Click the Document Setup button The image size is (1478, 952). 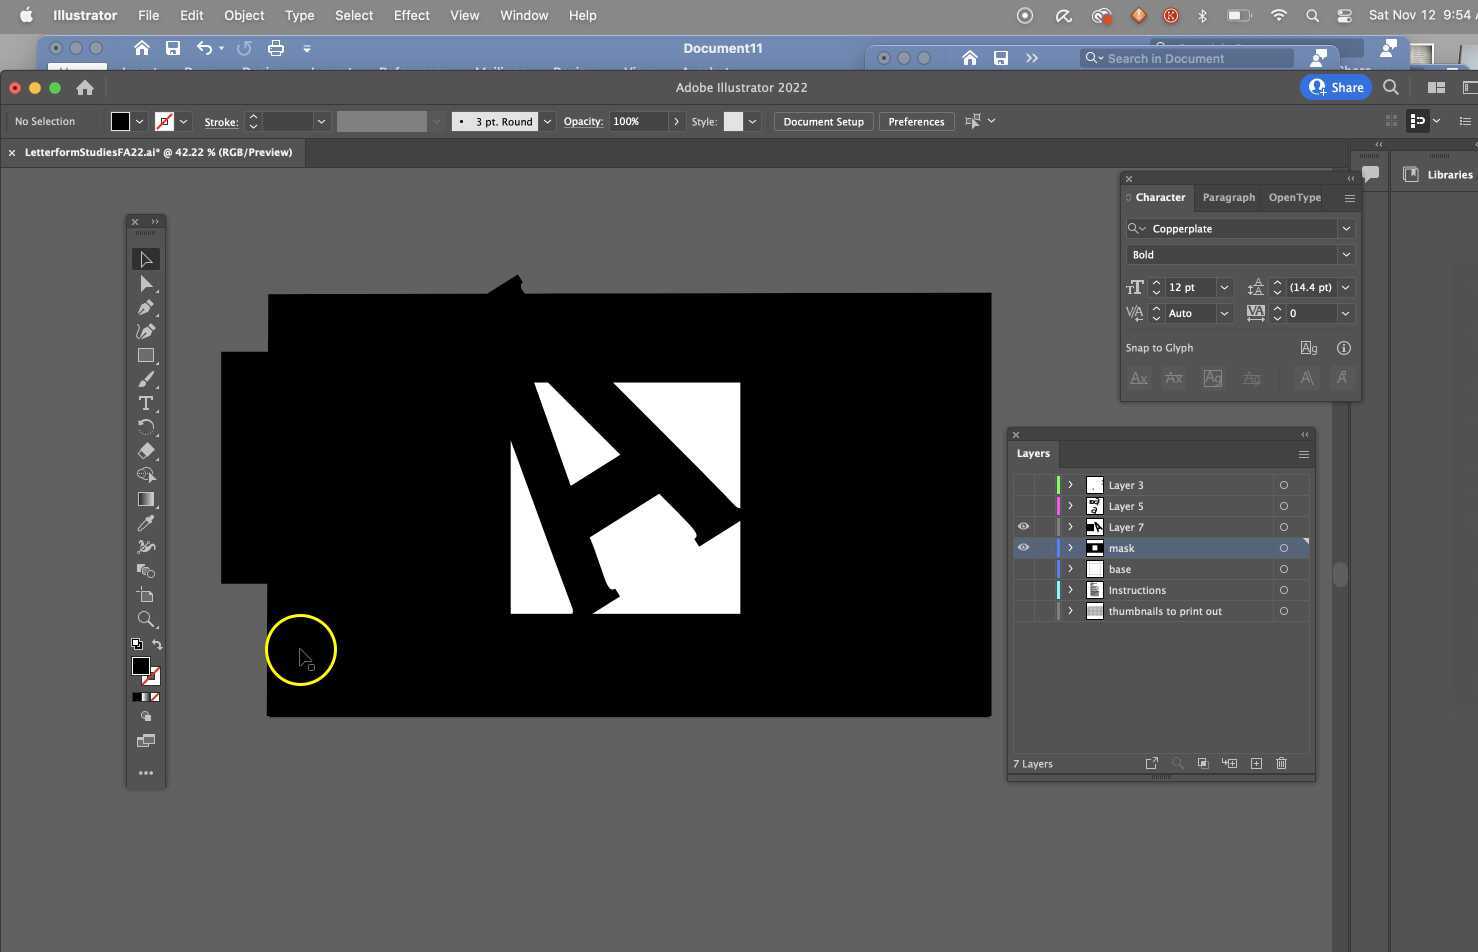[823, 122]
